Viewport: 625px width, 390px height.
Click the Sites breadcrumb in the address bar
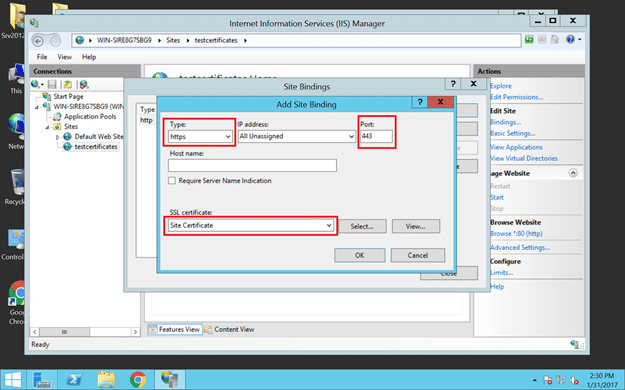point(173,40)
